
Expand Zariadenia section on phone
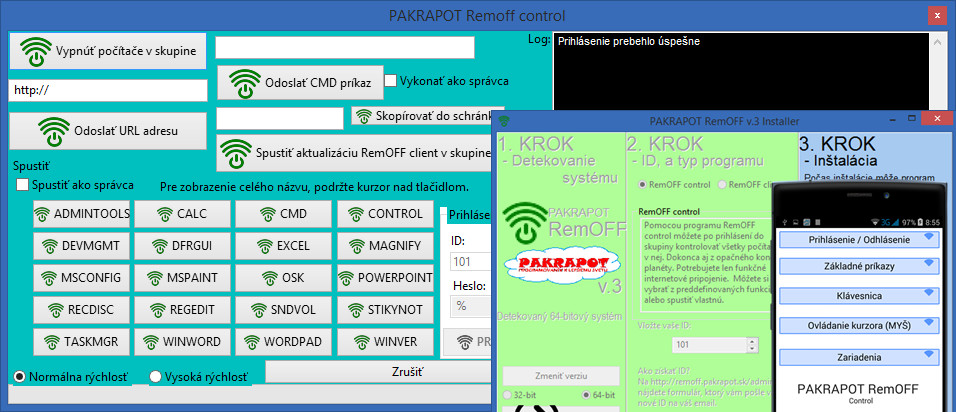point(859,357)
